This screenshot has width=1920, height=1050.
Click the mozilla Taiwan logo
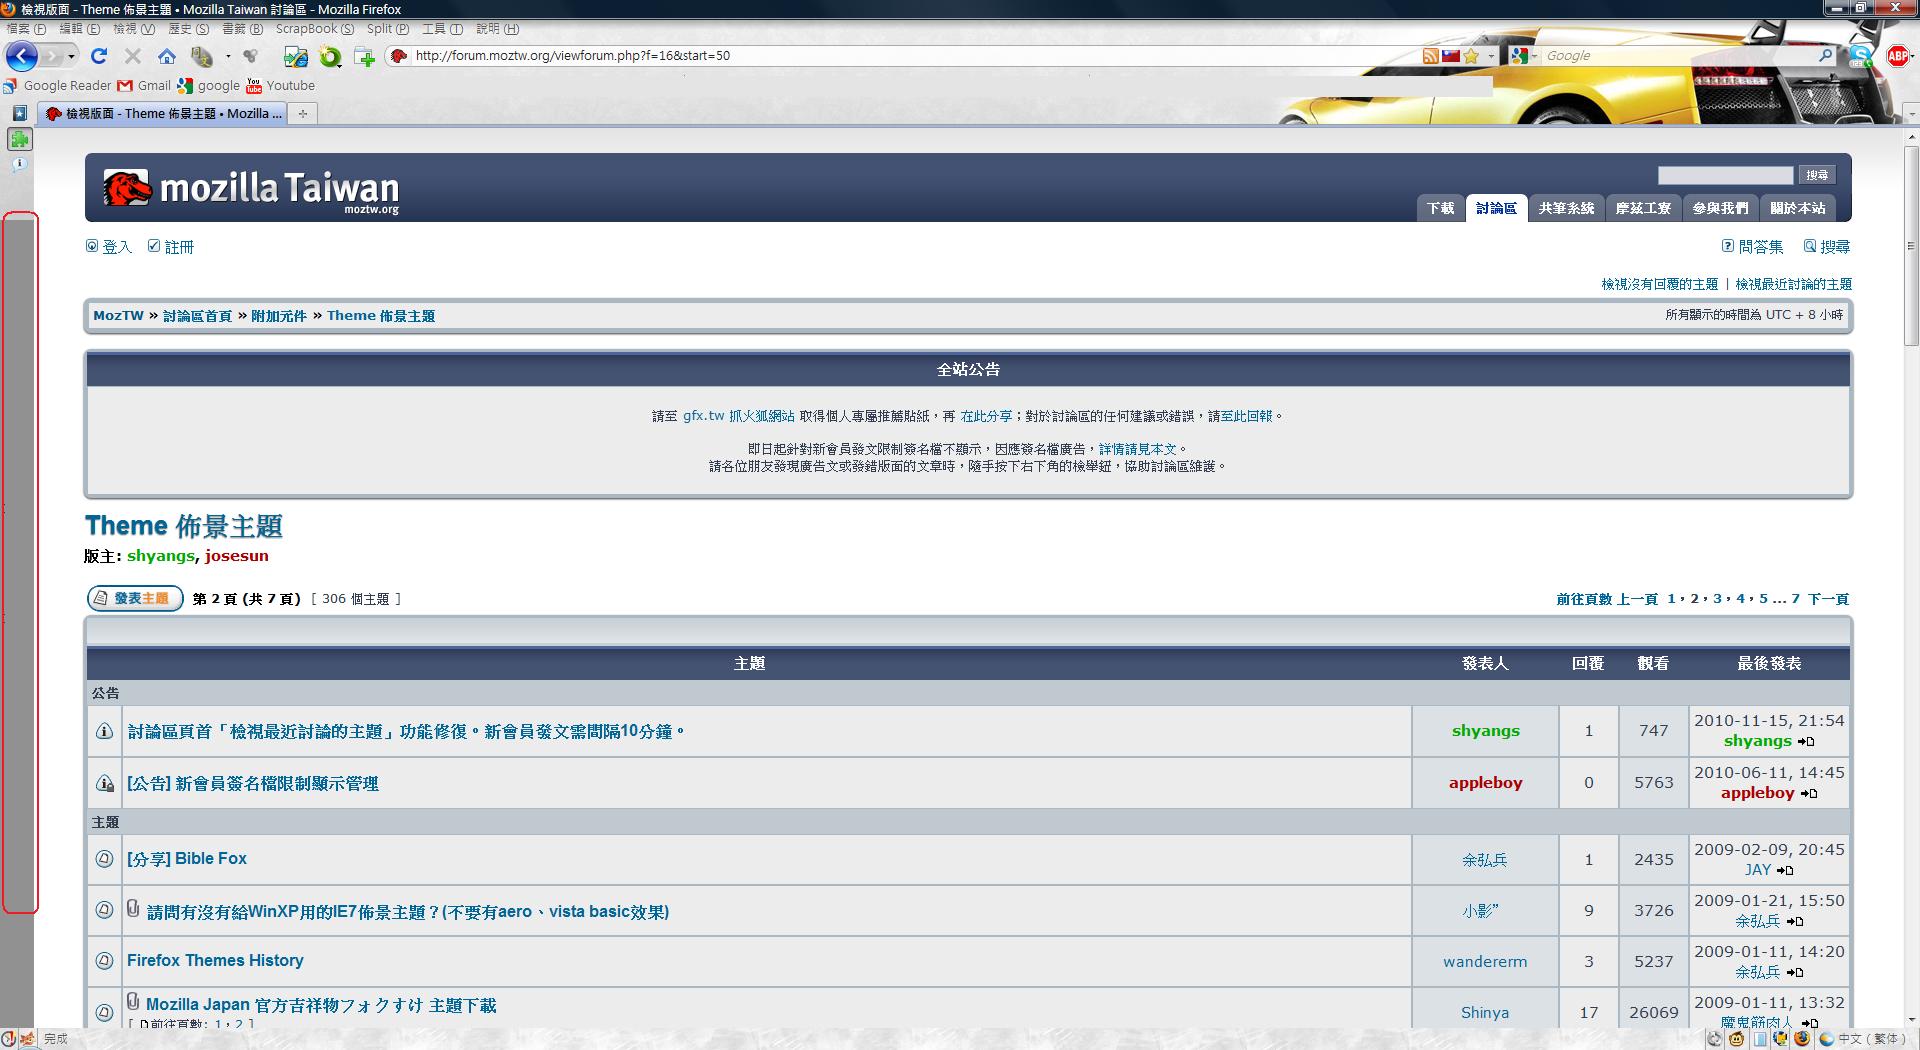[251, 189]
